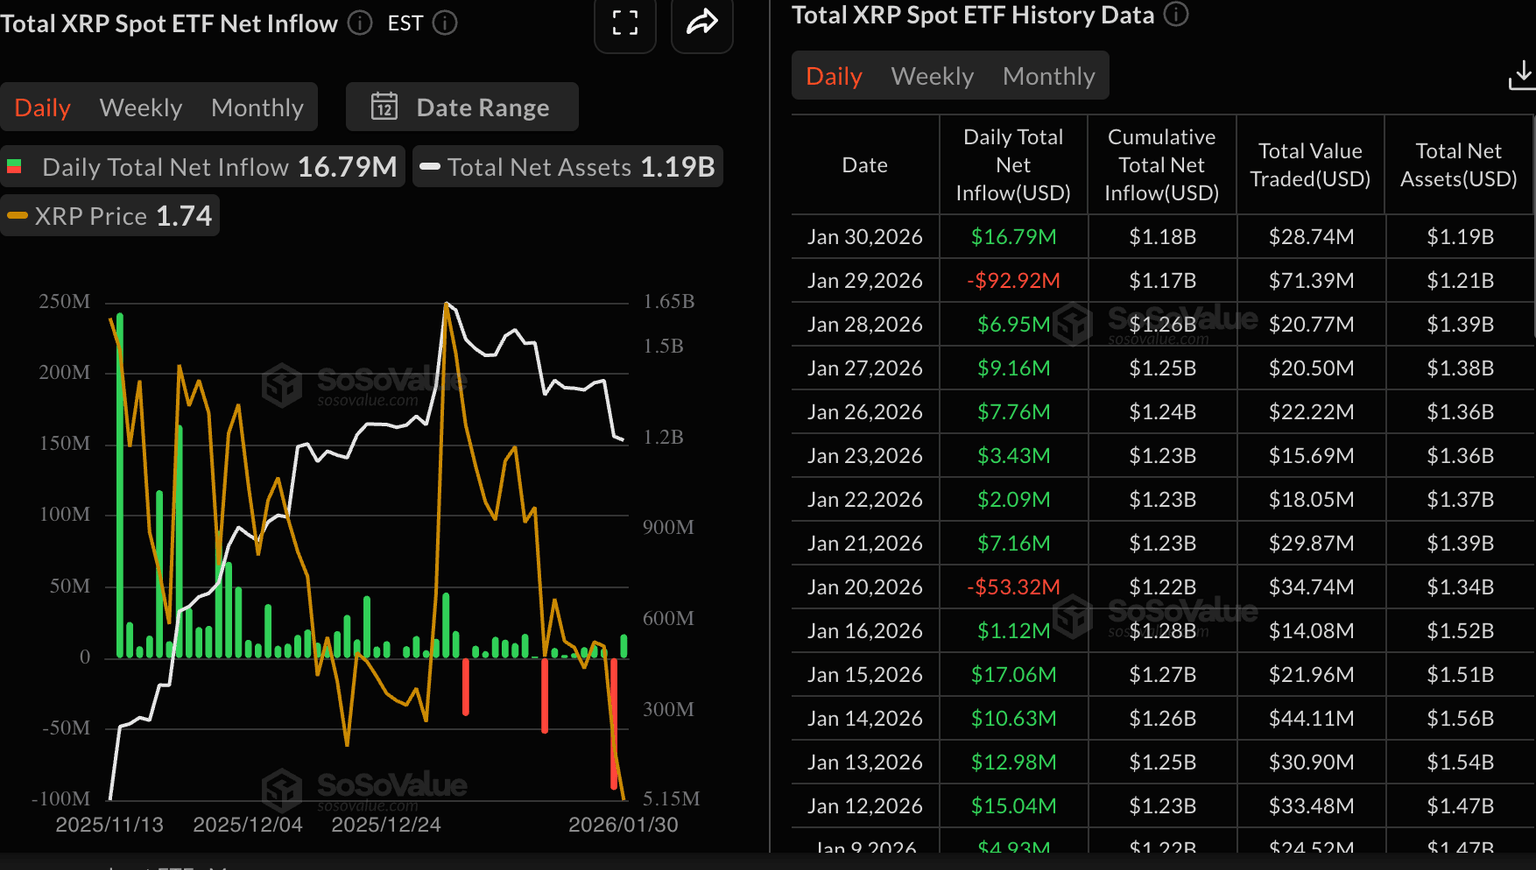The height and width of the screenshot is (870, 1536).
Task: Click the Daily Total Net Inflow column header
Action: coord(1013,165)
